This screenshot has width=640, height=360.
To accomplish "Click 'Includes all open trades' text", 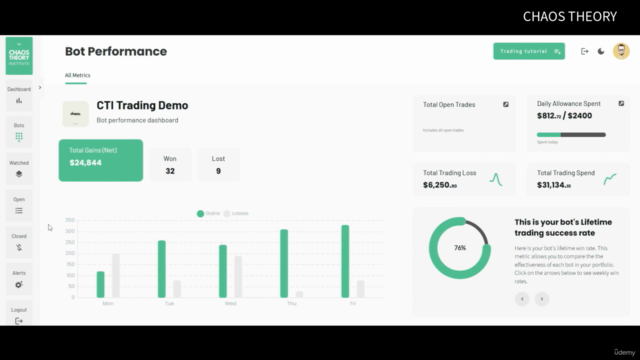I will 443,130.
